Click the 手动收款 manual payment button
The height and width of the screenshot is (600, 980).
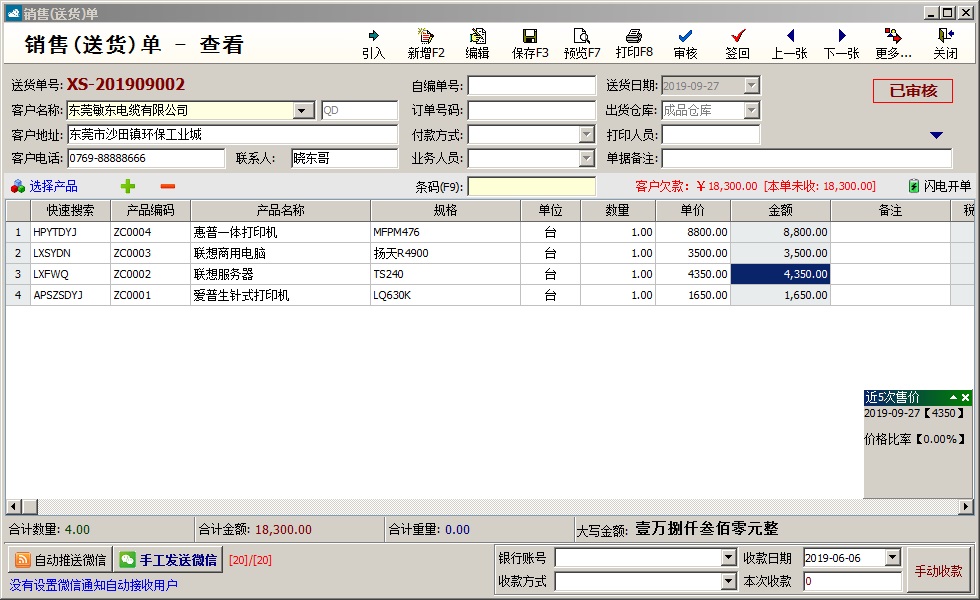[x=938, y=571]
